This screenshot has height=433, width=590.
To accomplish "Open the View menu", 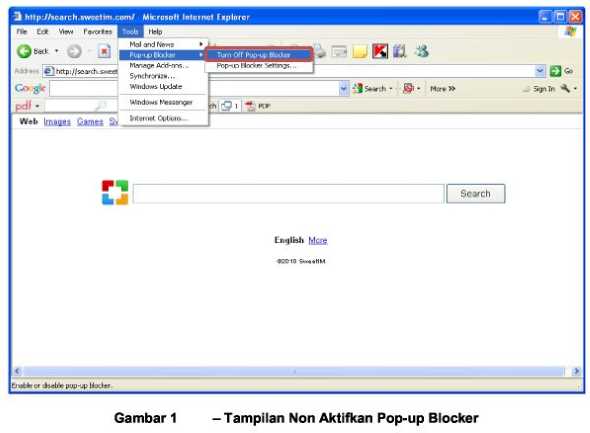I will pyautogui.click(x=66, y=32).
